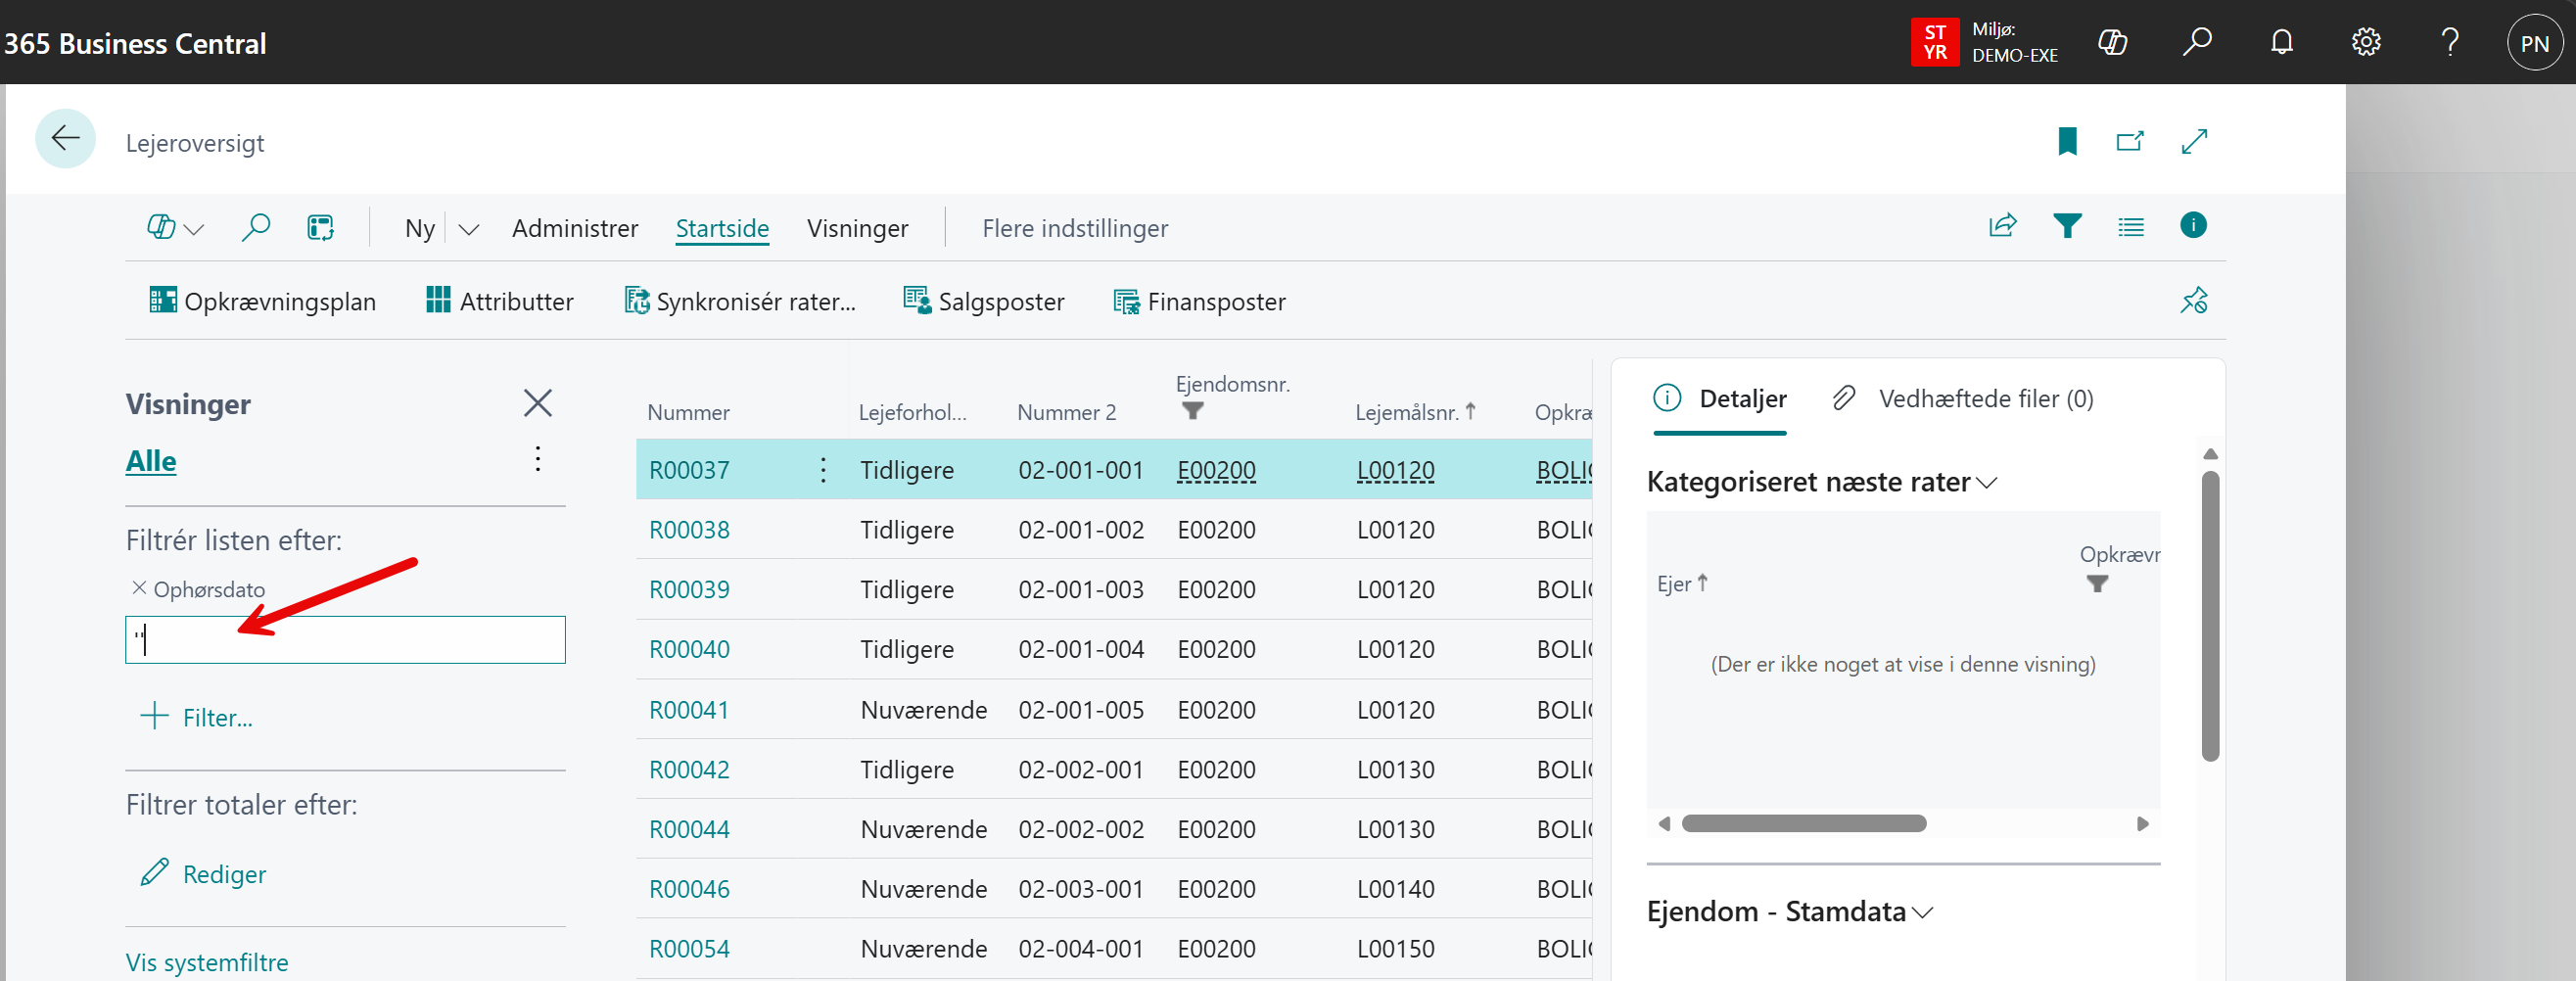The image size is (2576, 981).
Task: Expand the page to full width
Action: (2194, 141)
